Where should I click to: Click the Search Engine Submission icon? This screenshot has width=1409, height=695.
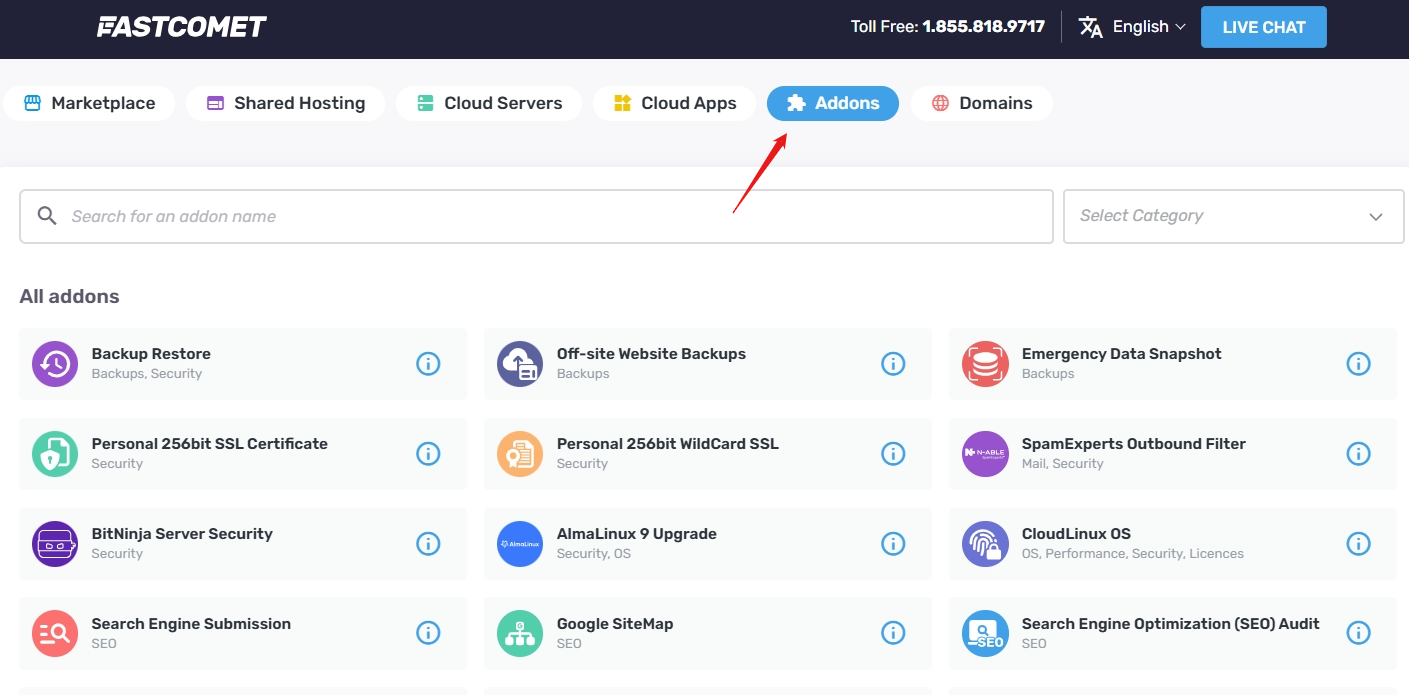[55, 634]
